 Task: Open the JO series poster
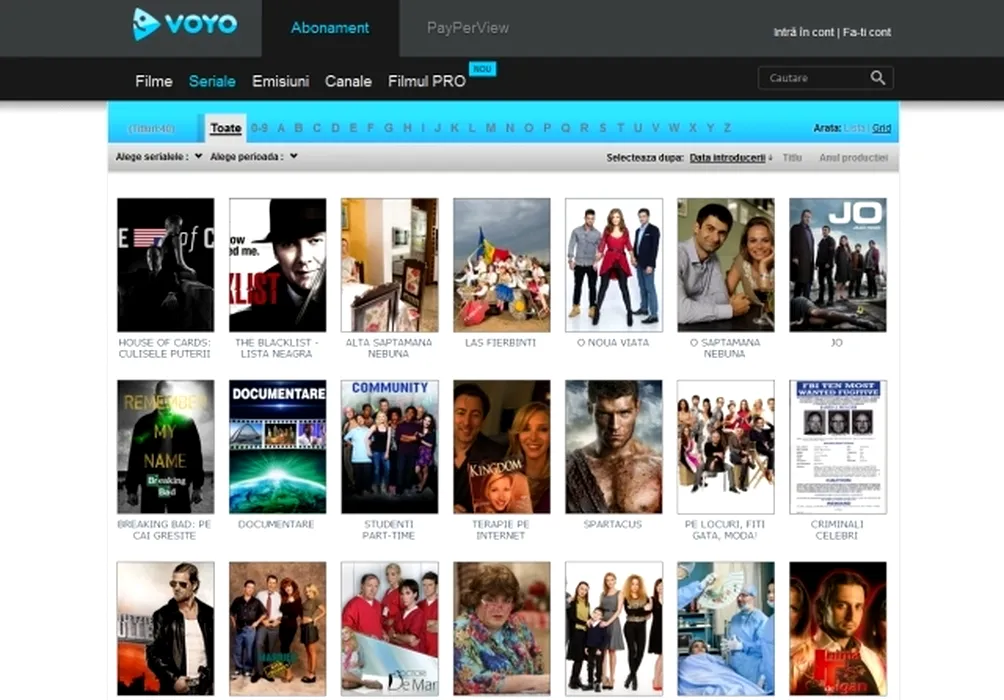838,265
